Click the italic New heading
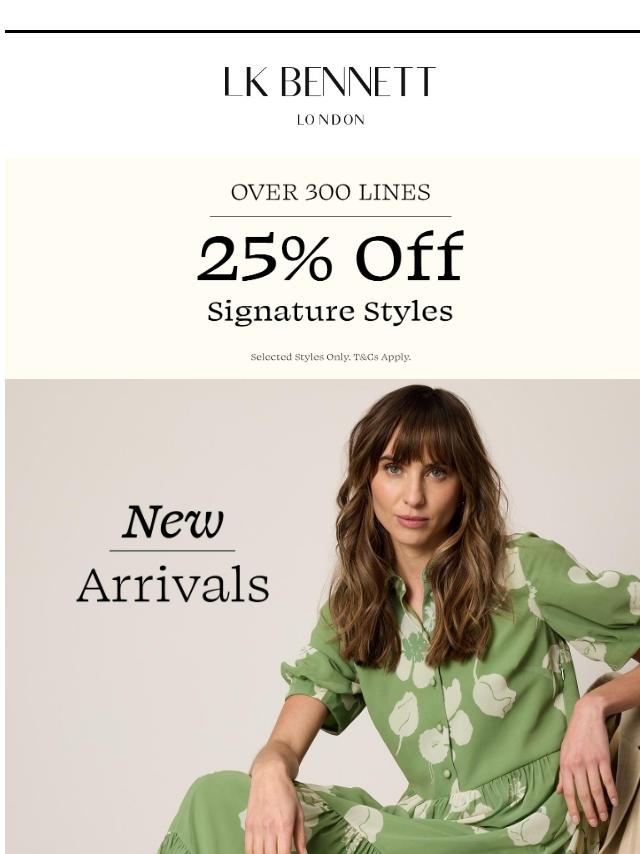This screenshot has width=640, height=854. pos(173,521)
